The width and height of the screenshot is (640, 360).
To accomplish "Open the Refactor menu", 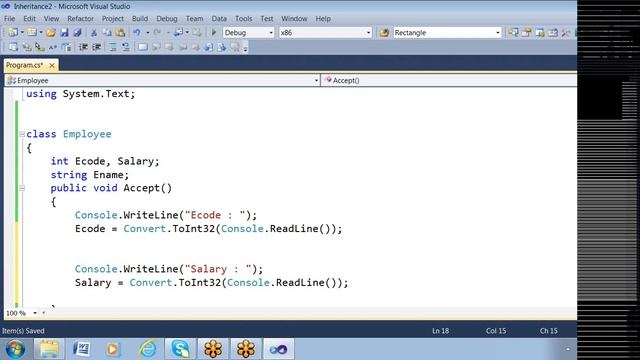I will [x=80, y=19].
